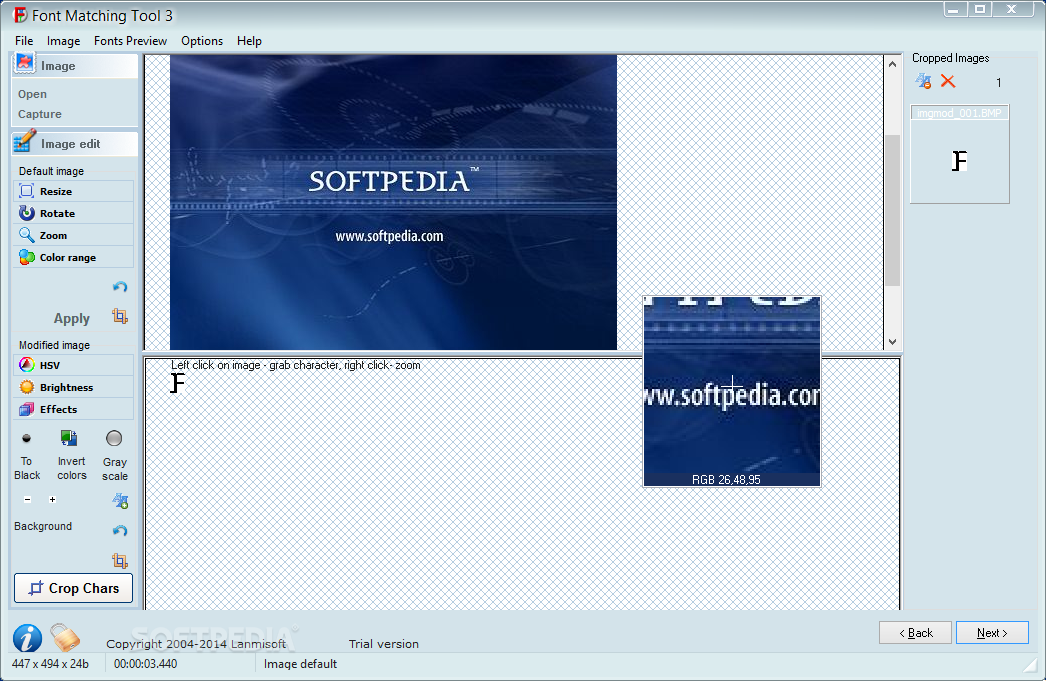
Task: Click the padlock trial icon
Action: click(65, 637)
